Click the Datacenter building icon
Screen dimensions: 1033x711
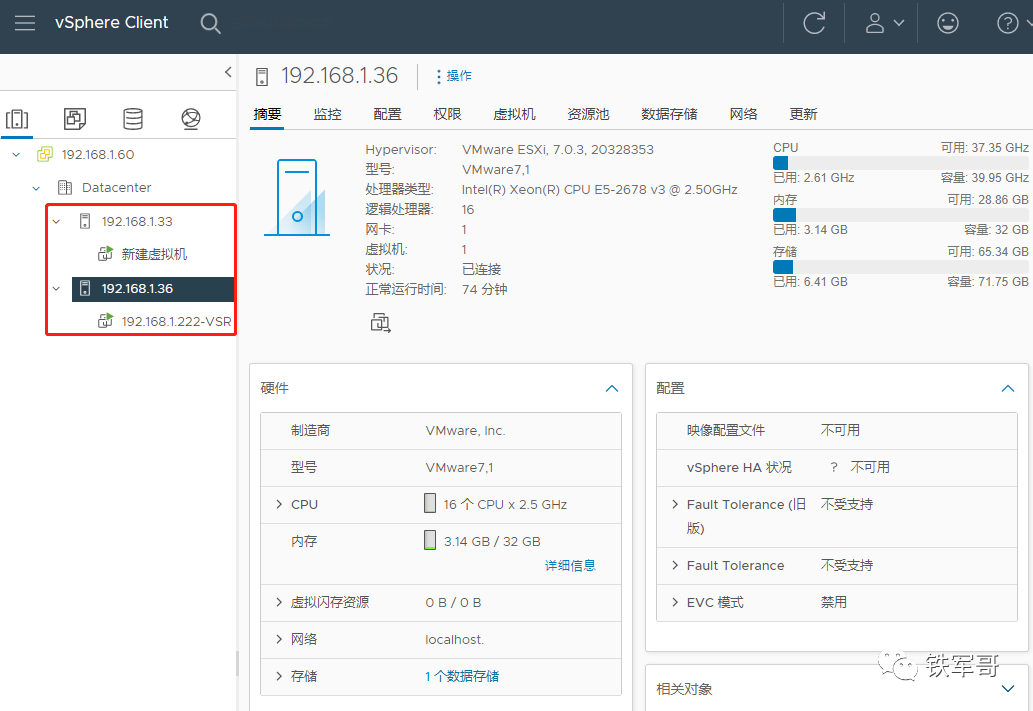click(x=65, y=188)
